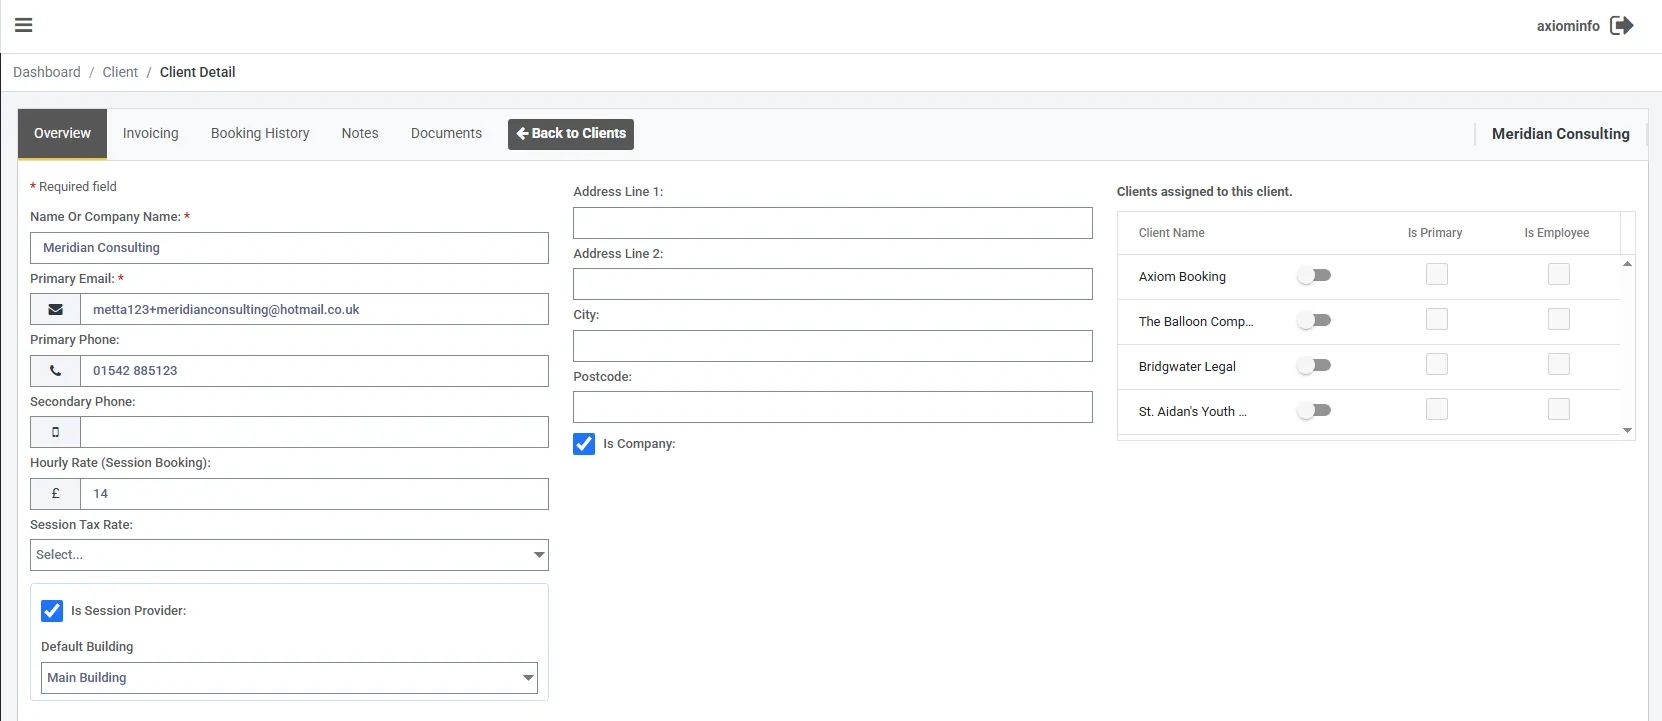
Task: Click the Is Employee column header
Action: (x=1557, y=233)
